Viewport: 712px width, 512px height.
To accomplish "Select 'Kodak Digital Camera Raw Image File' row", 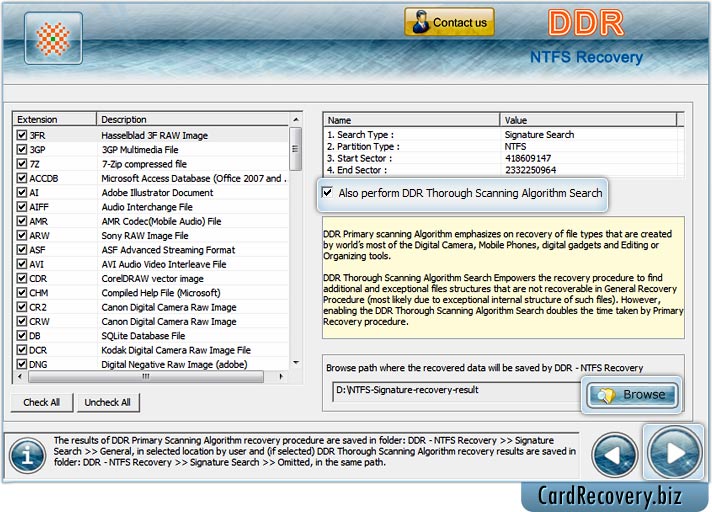I will click(151, 350).
